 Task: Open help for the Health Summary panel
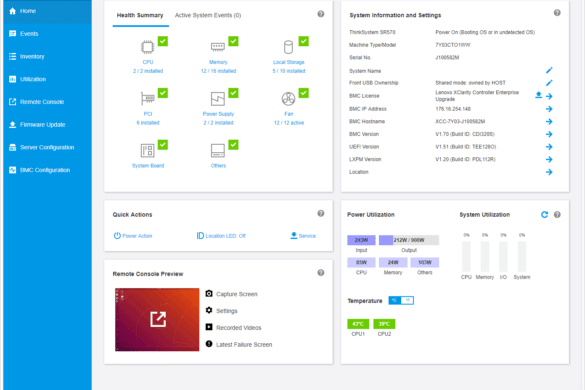(x=321, y=14)
